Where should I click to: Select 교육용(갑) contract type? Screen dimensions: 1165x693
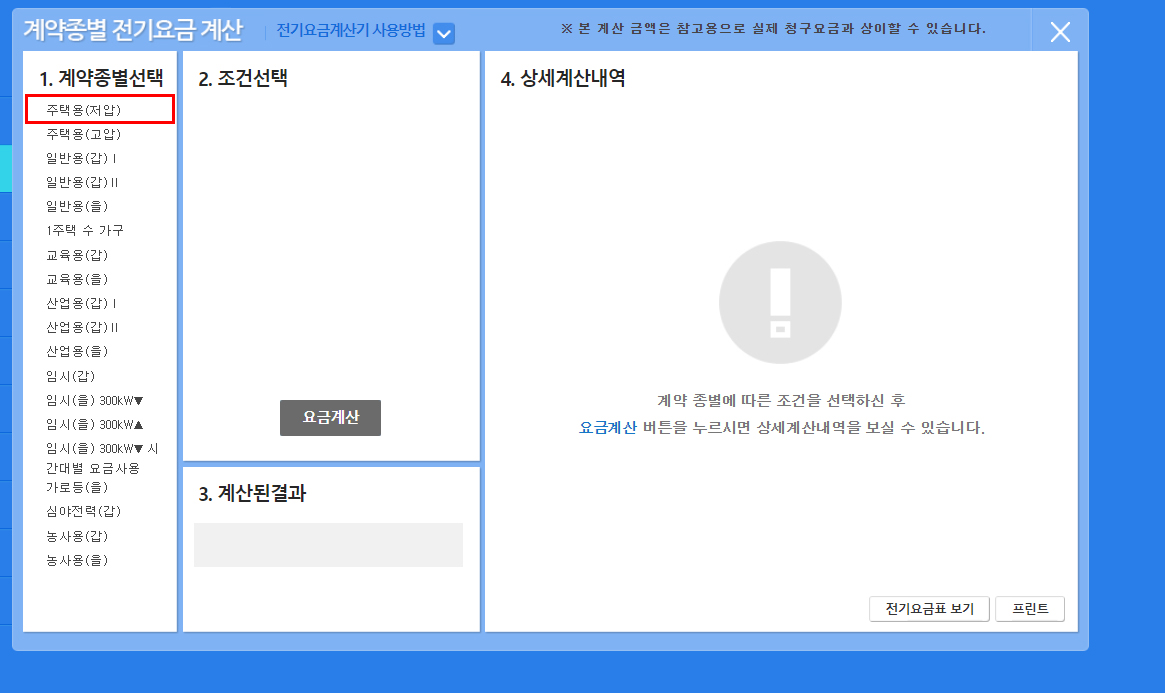(x=77, y=255)
